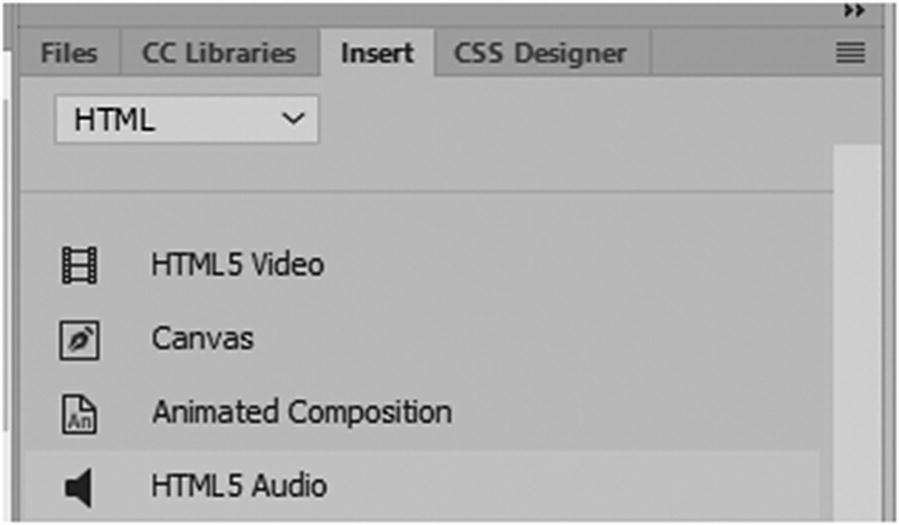Click the Animated Composition text label

(x=301, y=412)
